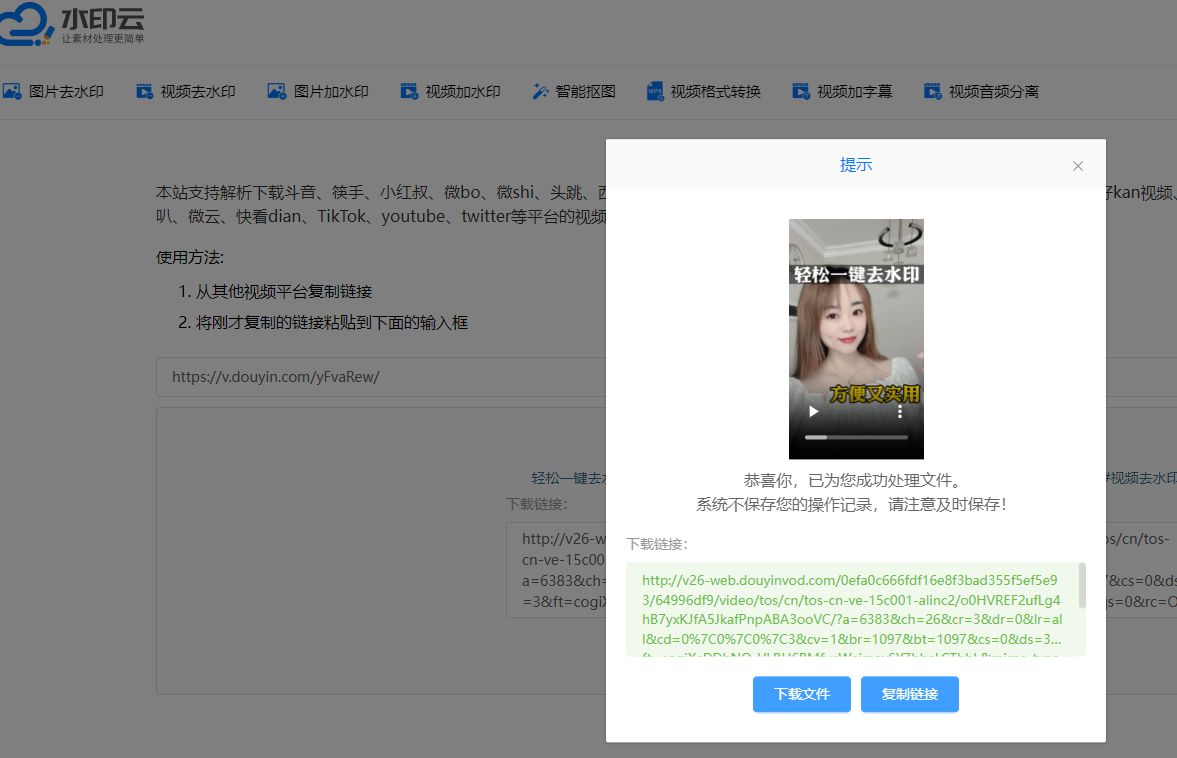The height and width of the screenshot is (758, 1177).
Task: Open the 视频音频分离 menu item
Action: pos(931,91)
